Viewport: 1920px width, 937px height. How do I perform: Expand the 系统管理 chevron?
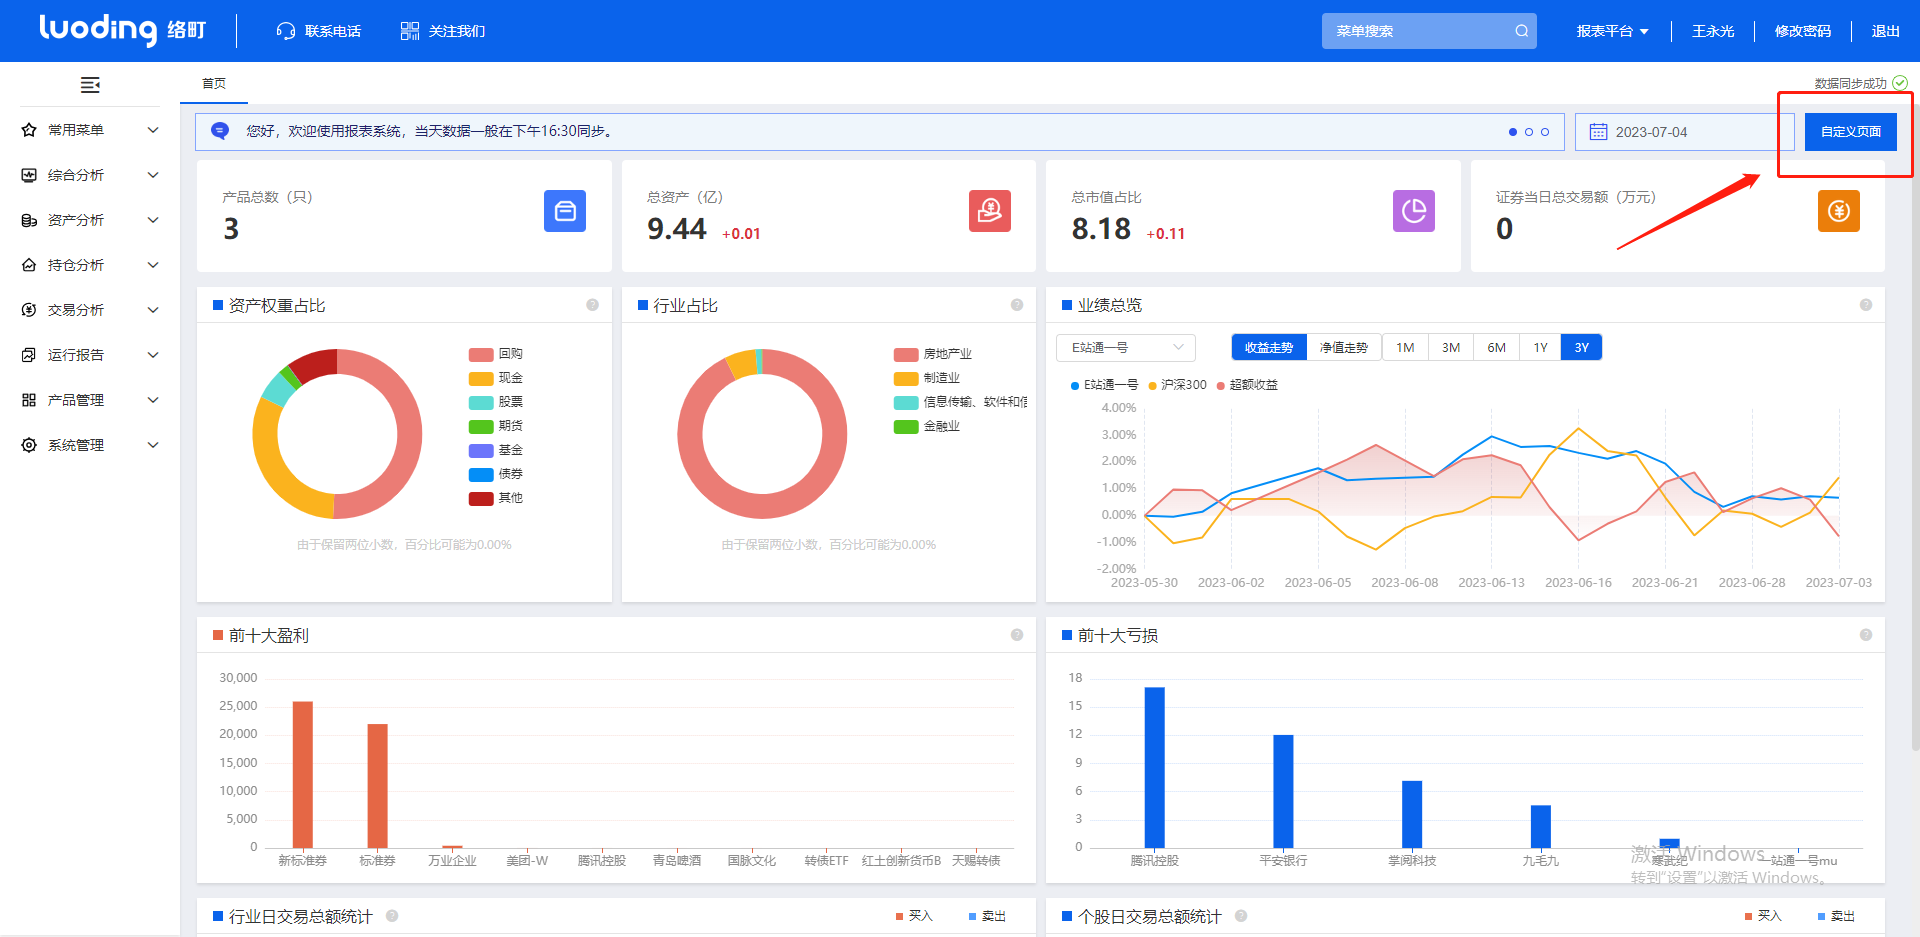click(x=153, y=445)
